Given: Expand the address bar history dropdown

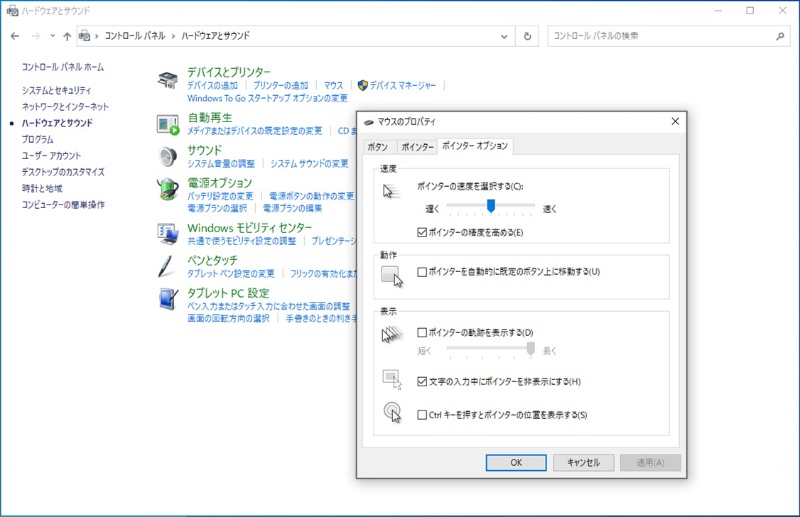Looking at the screenshot, I should tap(506, 36).
